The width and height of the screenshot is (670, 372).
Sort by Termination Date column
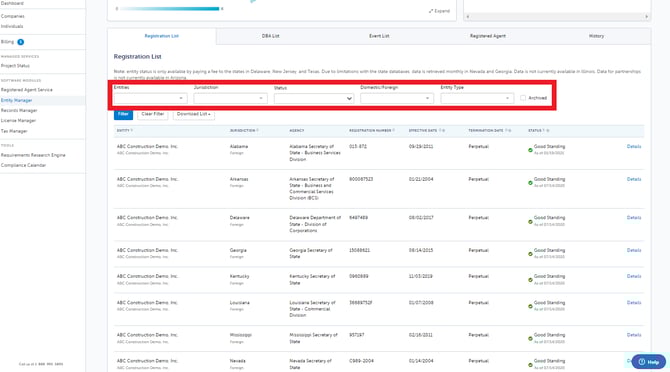coord(489,130)
